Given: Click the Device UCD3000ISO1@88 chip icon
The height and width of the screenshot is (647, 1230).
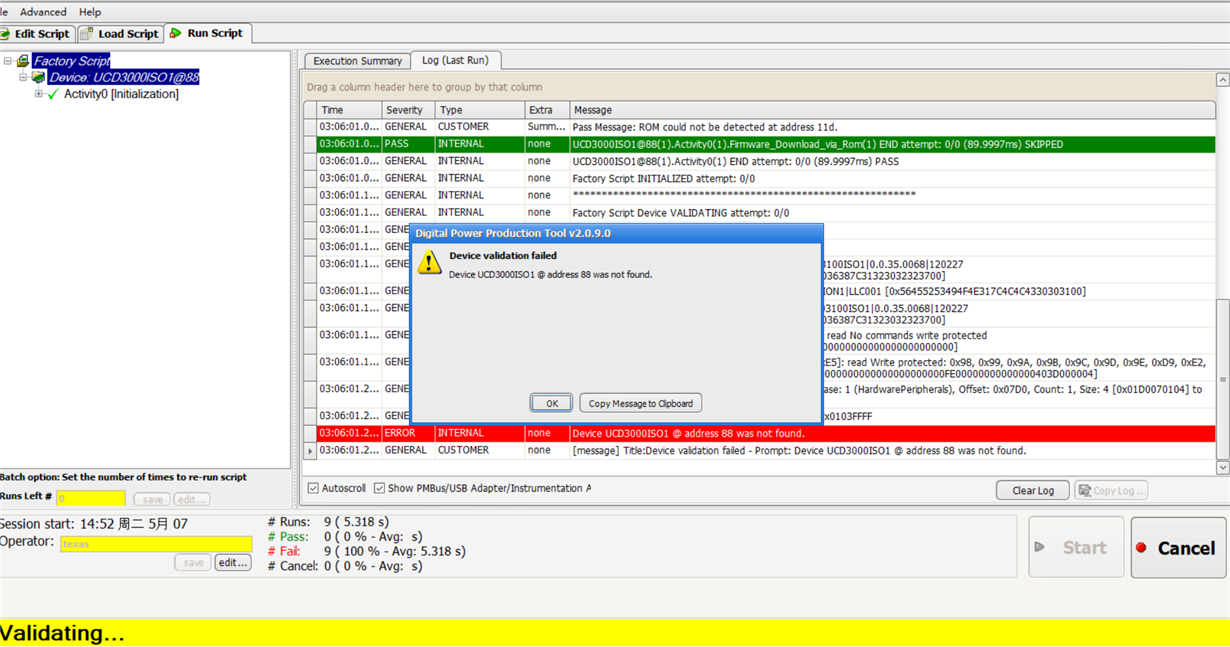Looking at the screenshot, I should click(39, 77).
